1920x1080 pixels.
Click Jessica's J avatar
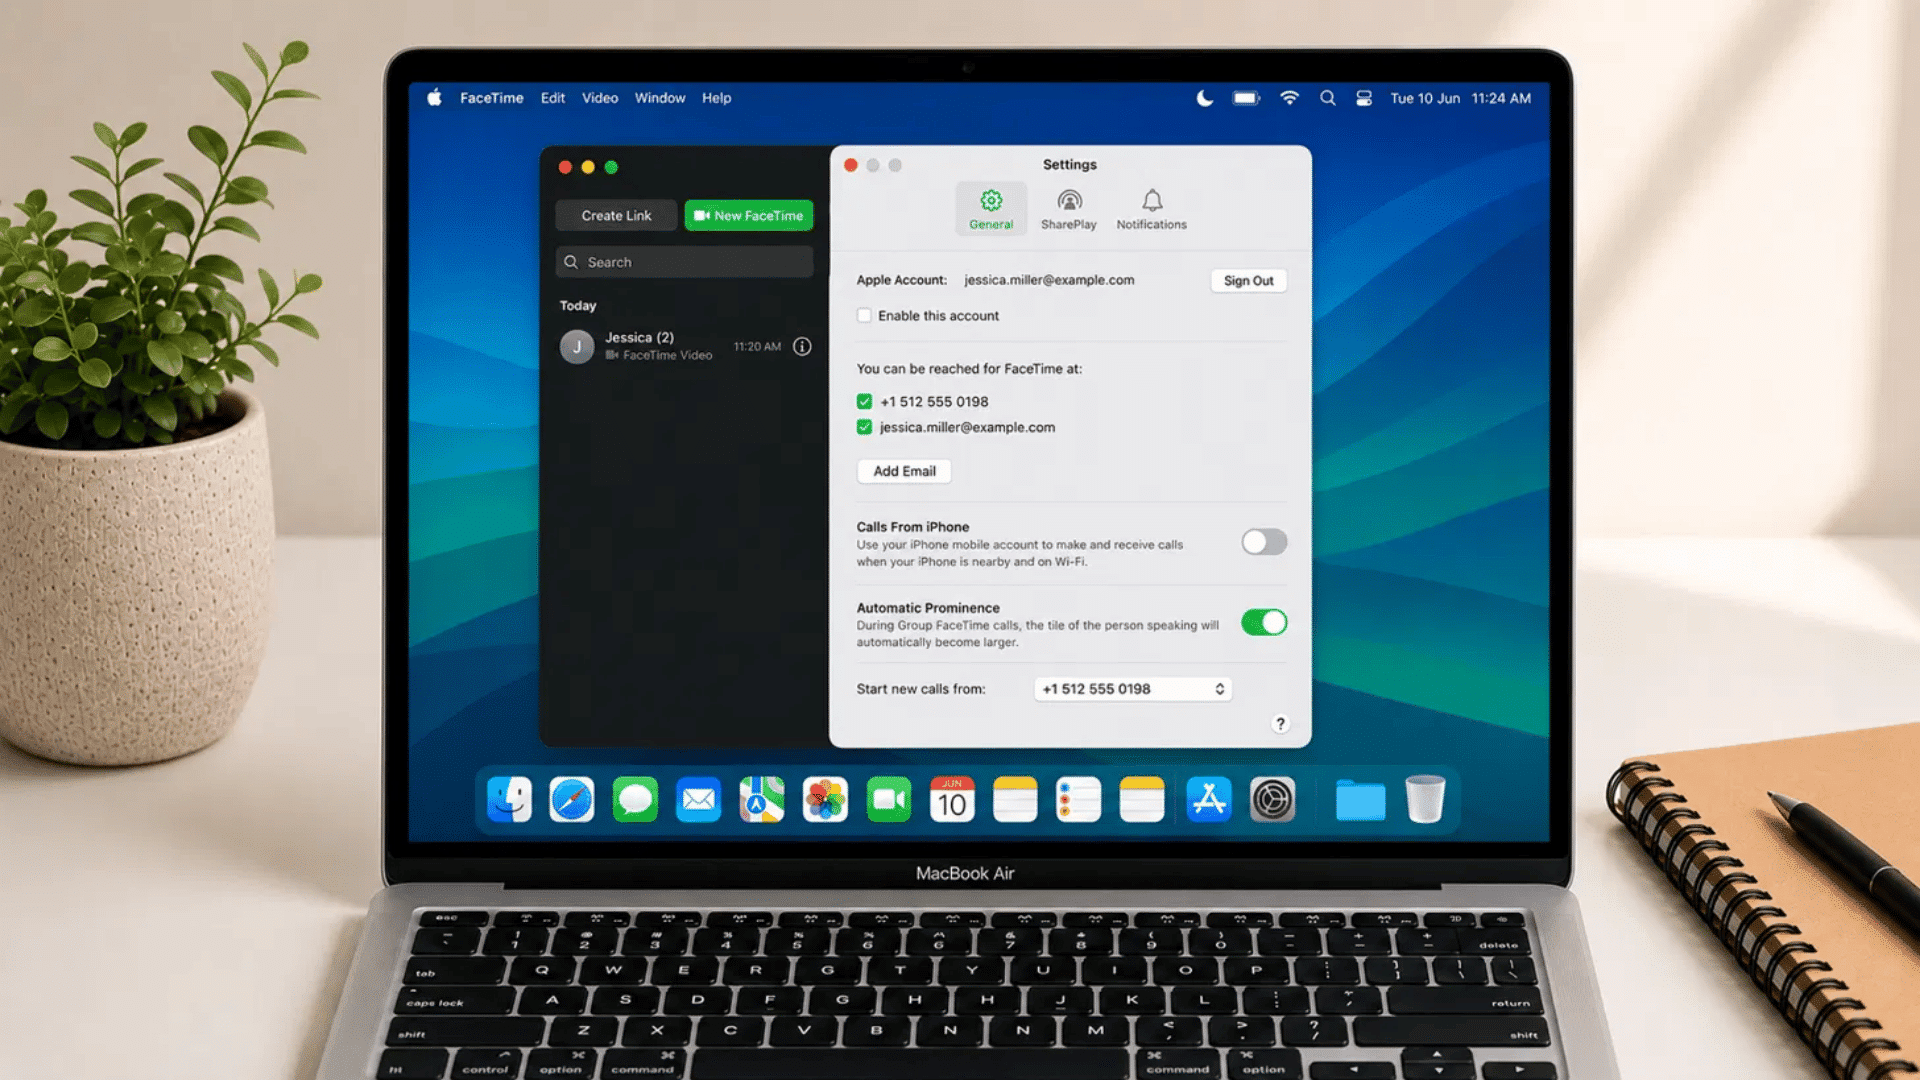[577, 347]
